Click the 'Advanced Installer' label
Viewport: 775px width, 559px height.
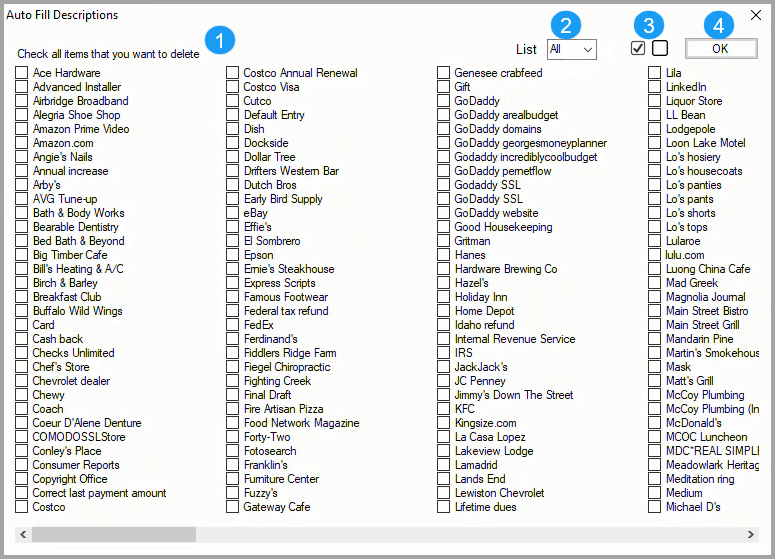tap(77, 87)
